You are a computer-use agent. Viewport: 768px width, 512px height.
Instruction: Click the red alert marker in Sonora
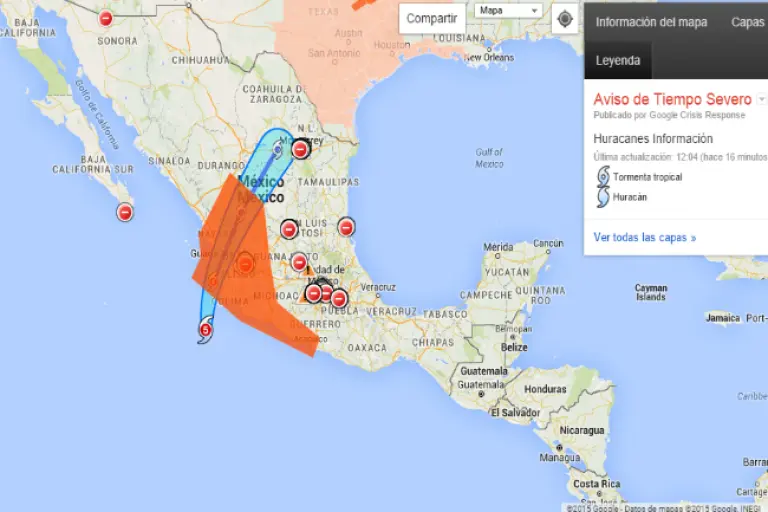[x=105, y=17]
